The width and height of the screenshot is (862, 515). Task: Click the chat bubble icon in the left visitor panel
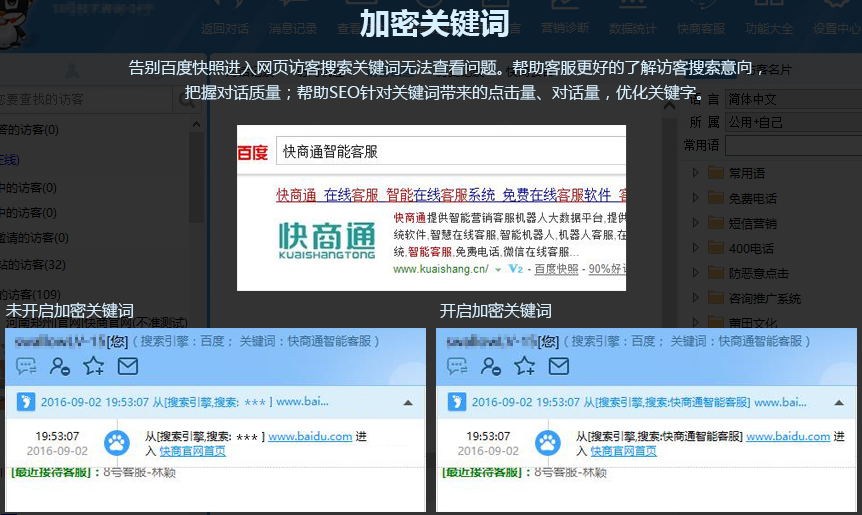(x=27, y=366)
